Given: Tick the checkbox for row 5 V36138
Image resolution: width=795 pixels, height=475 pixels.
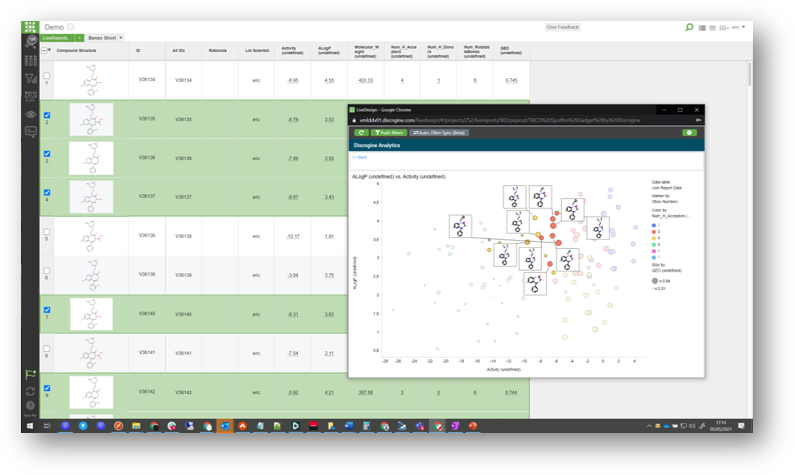Looking at the screenshot, I should [47, 232].
